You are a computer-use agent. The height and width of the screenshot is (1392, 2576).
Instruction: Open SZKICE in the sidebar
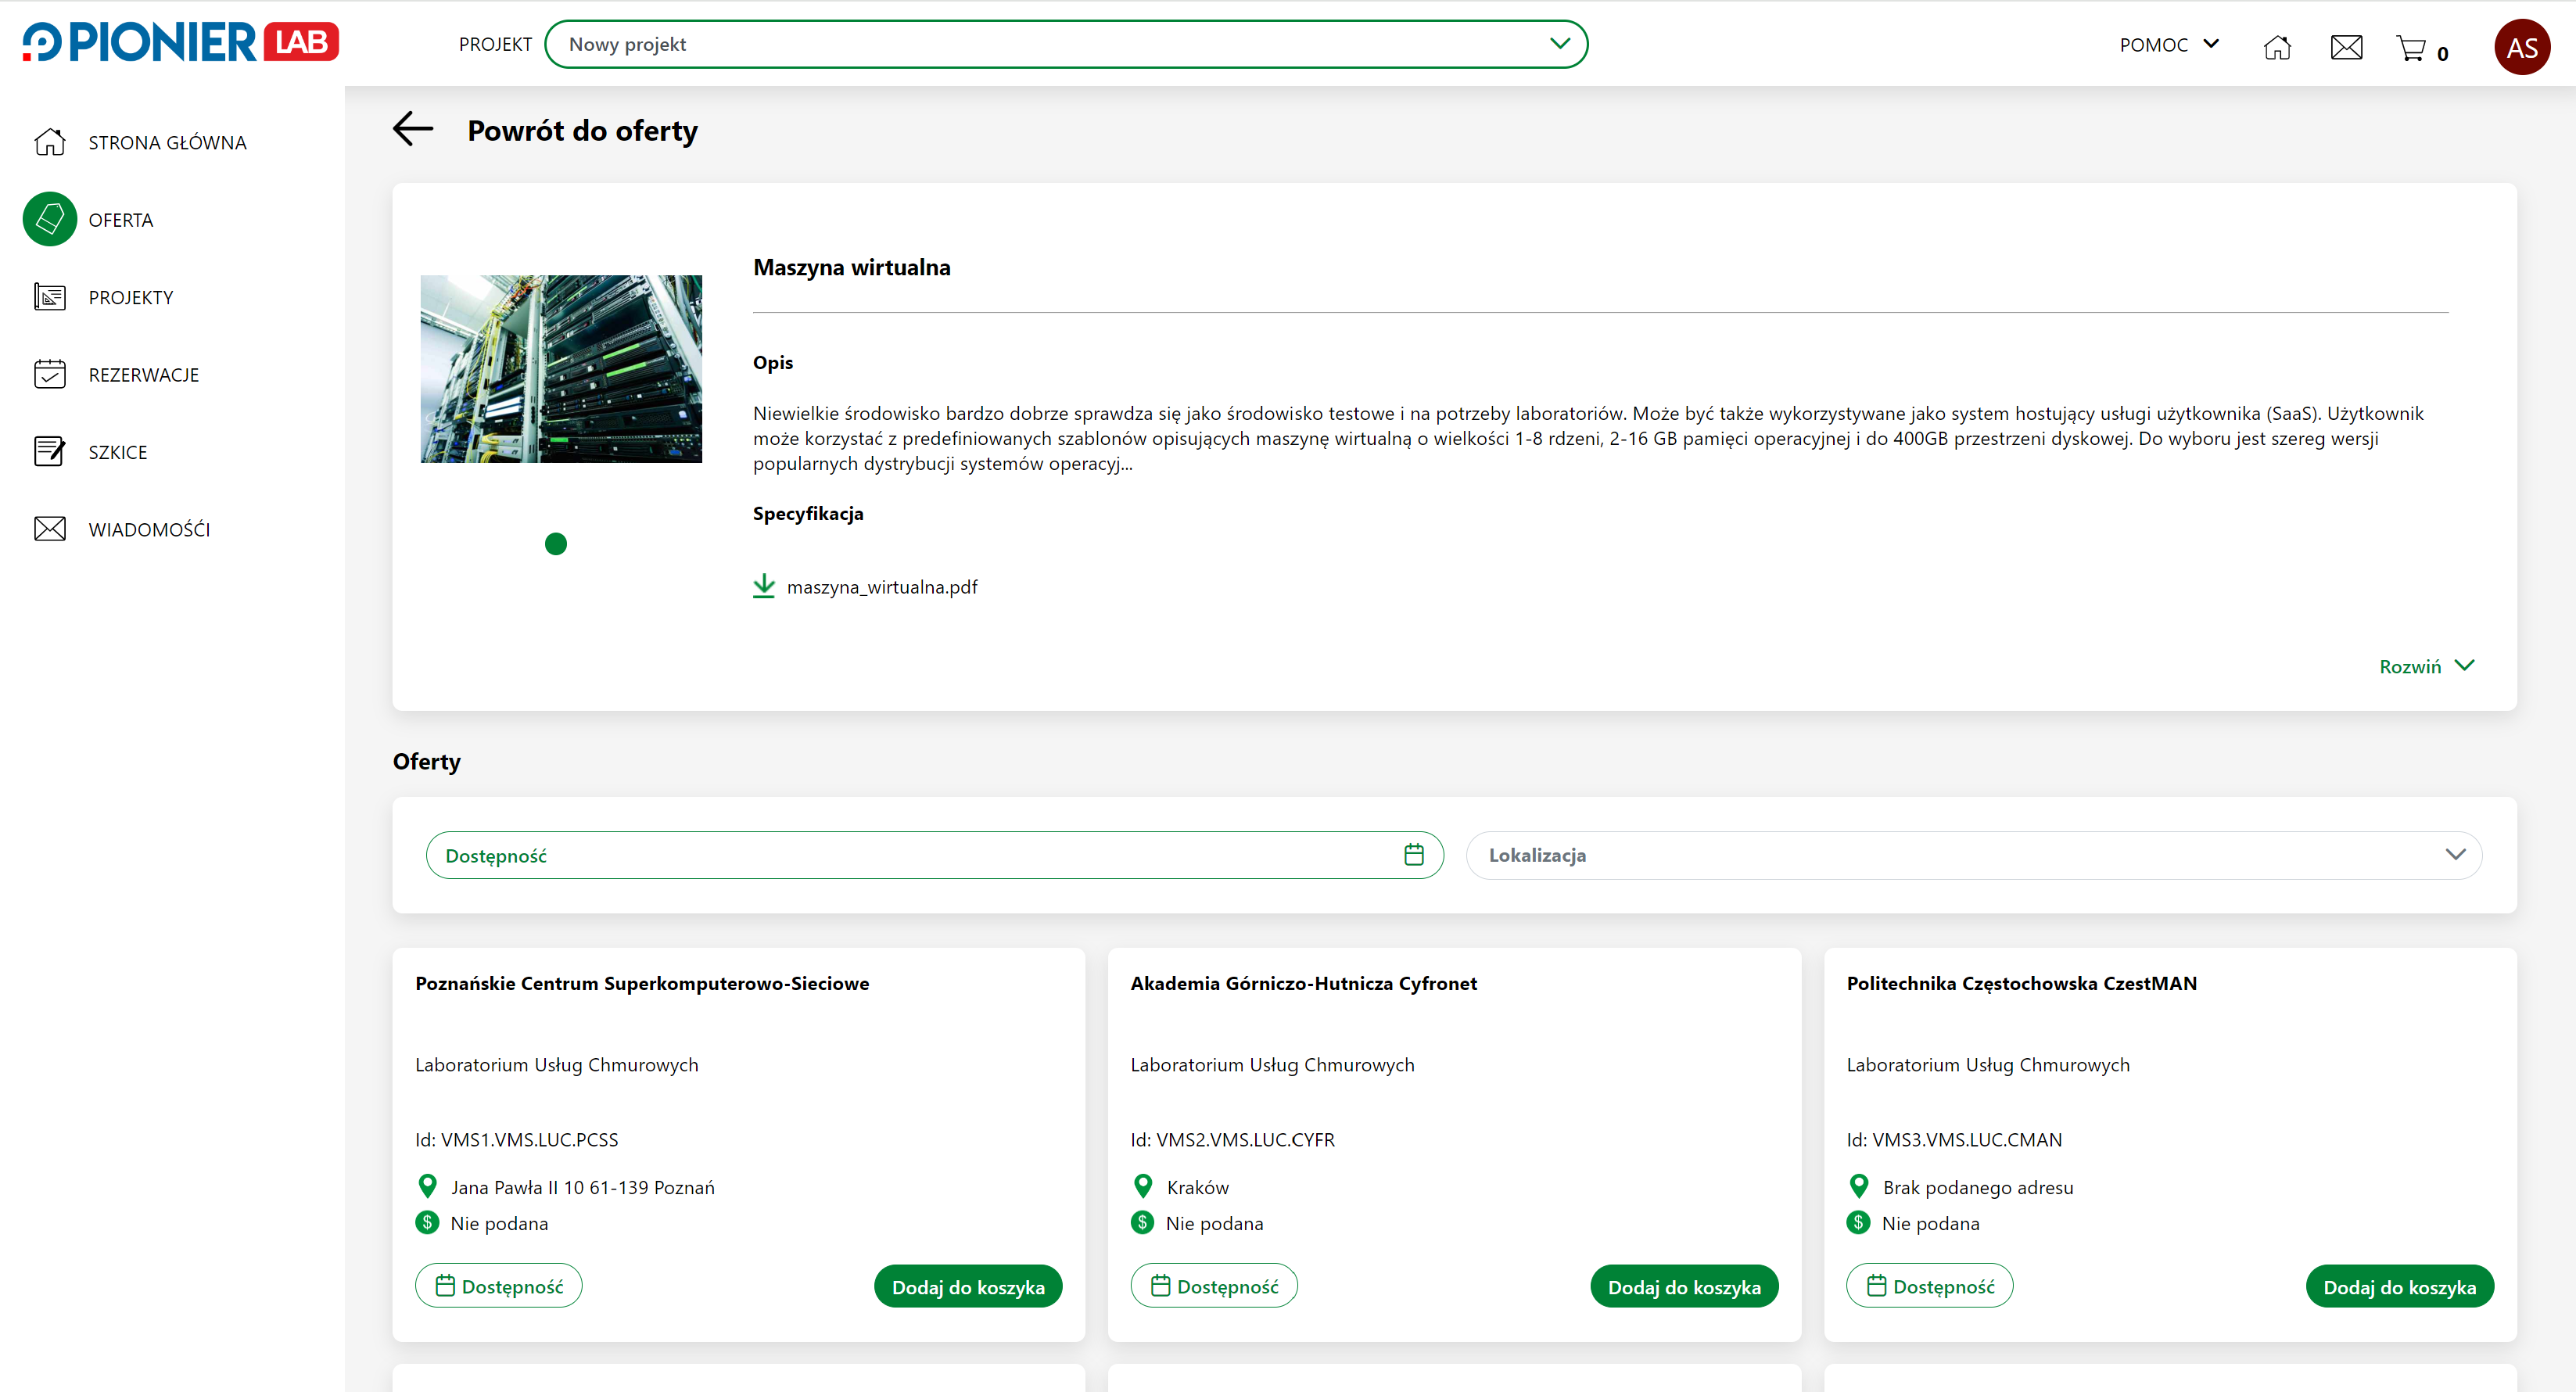point(118,452)
